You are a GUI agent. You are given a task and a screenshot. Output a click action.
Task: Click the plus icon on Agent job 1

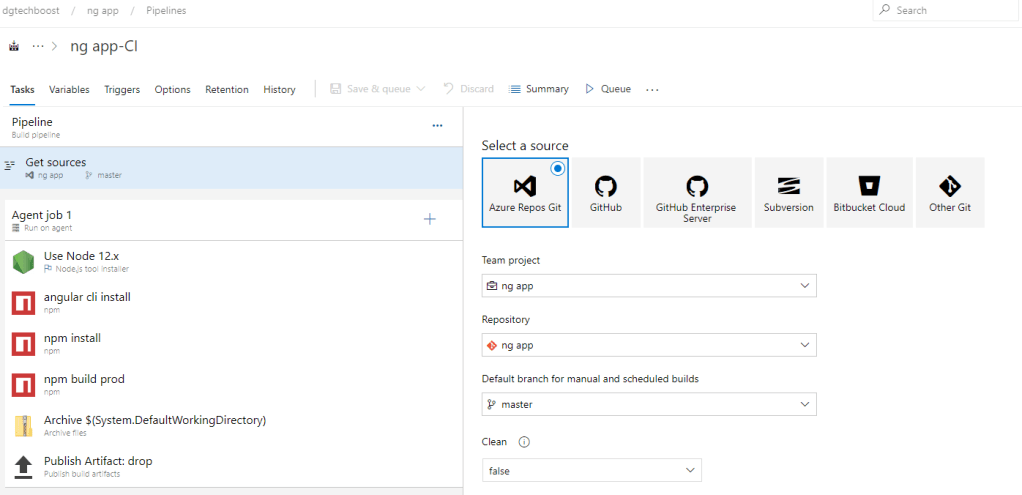pos(430,219)
